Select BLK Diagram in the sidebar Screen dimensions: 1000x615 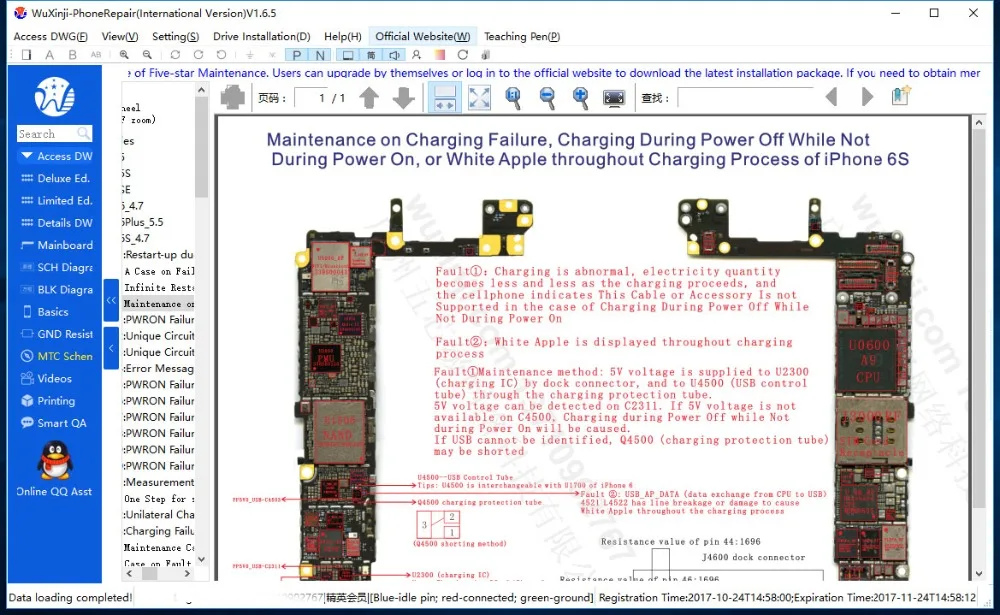(56, 290)
